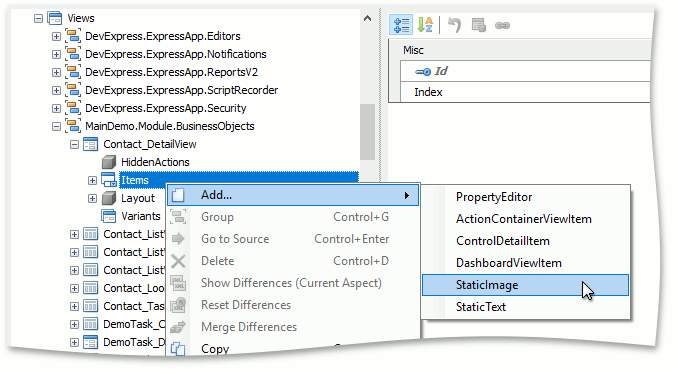Click the HiddenActions cube icon

[x=109, y=162]
